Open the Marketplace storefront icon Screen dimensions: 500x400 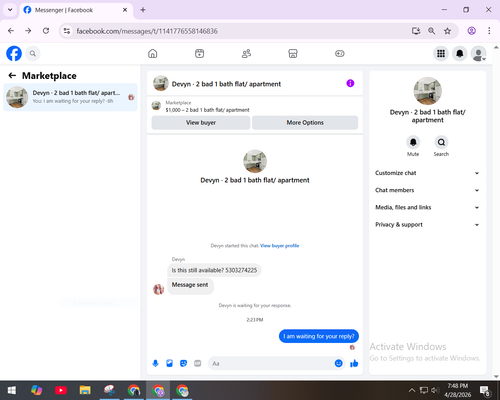293,53
